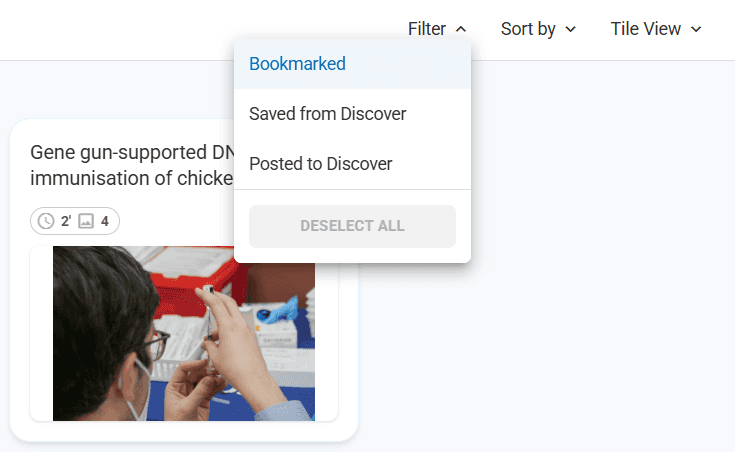Click the 2' reading time text

[66, 221]
